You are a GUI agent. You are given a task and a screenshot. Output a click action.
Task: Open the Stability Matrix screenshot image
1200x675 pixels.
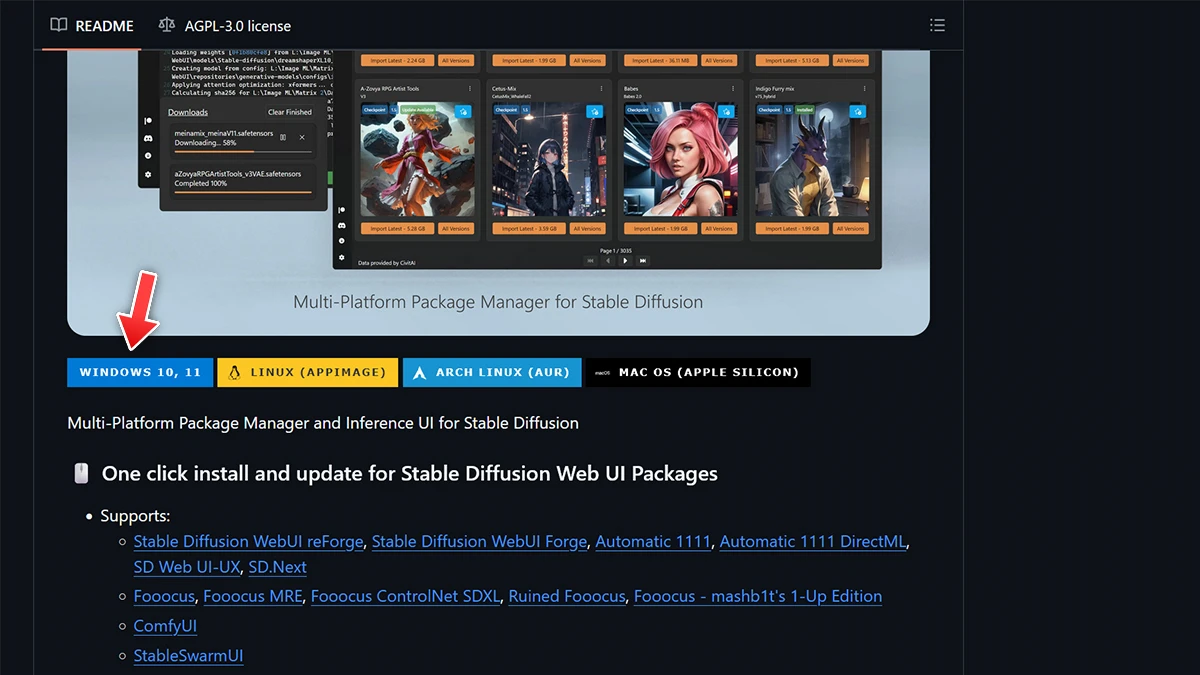[498, 192]
